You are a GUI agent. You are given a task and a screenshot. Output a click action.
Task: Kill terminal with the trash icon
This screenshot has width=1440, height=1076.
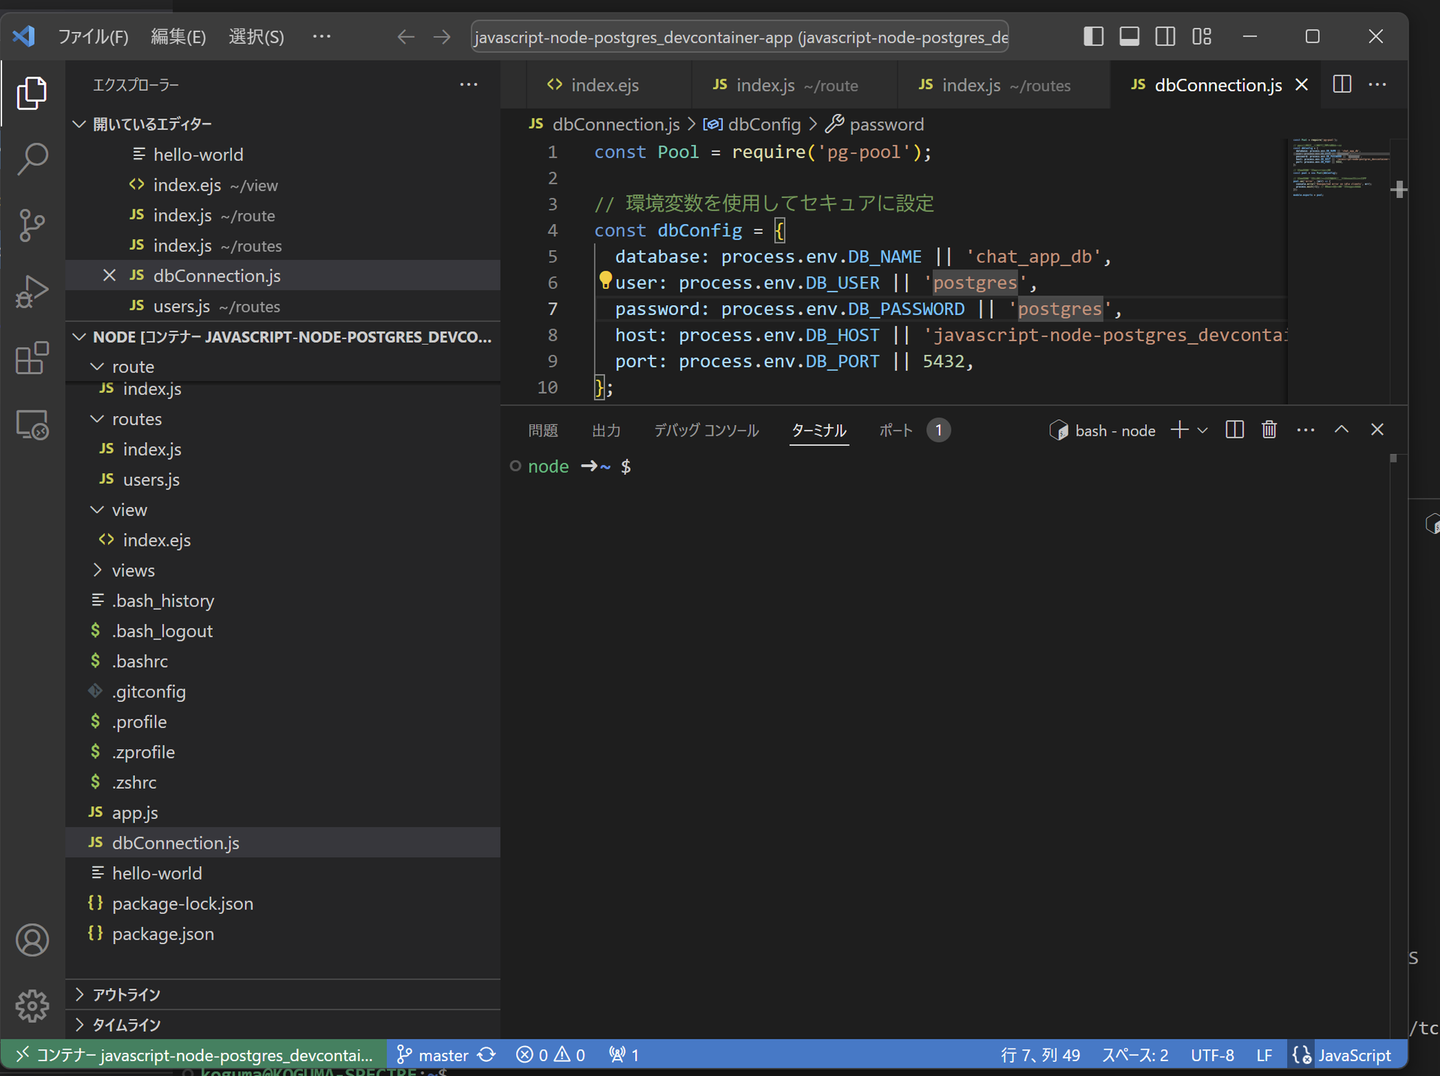[x=1269, y=430]
